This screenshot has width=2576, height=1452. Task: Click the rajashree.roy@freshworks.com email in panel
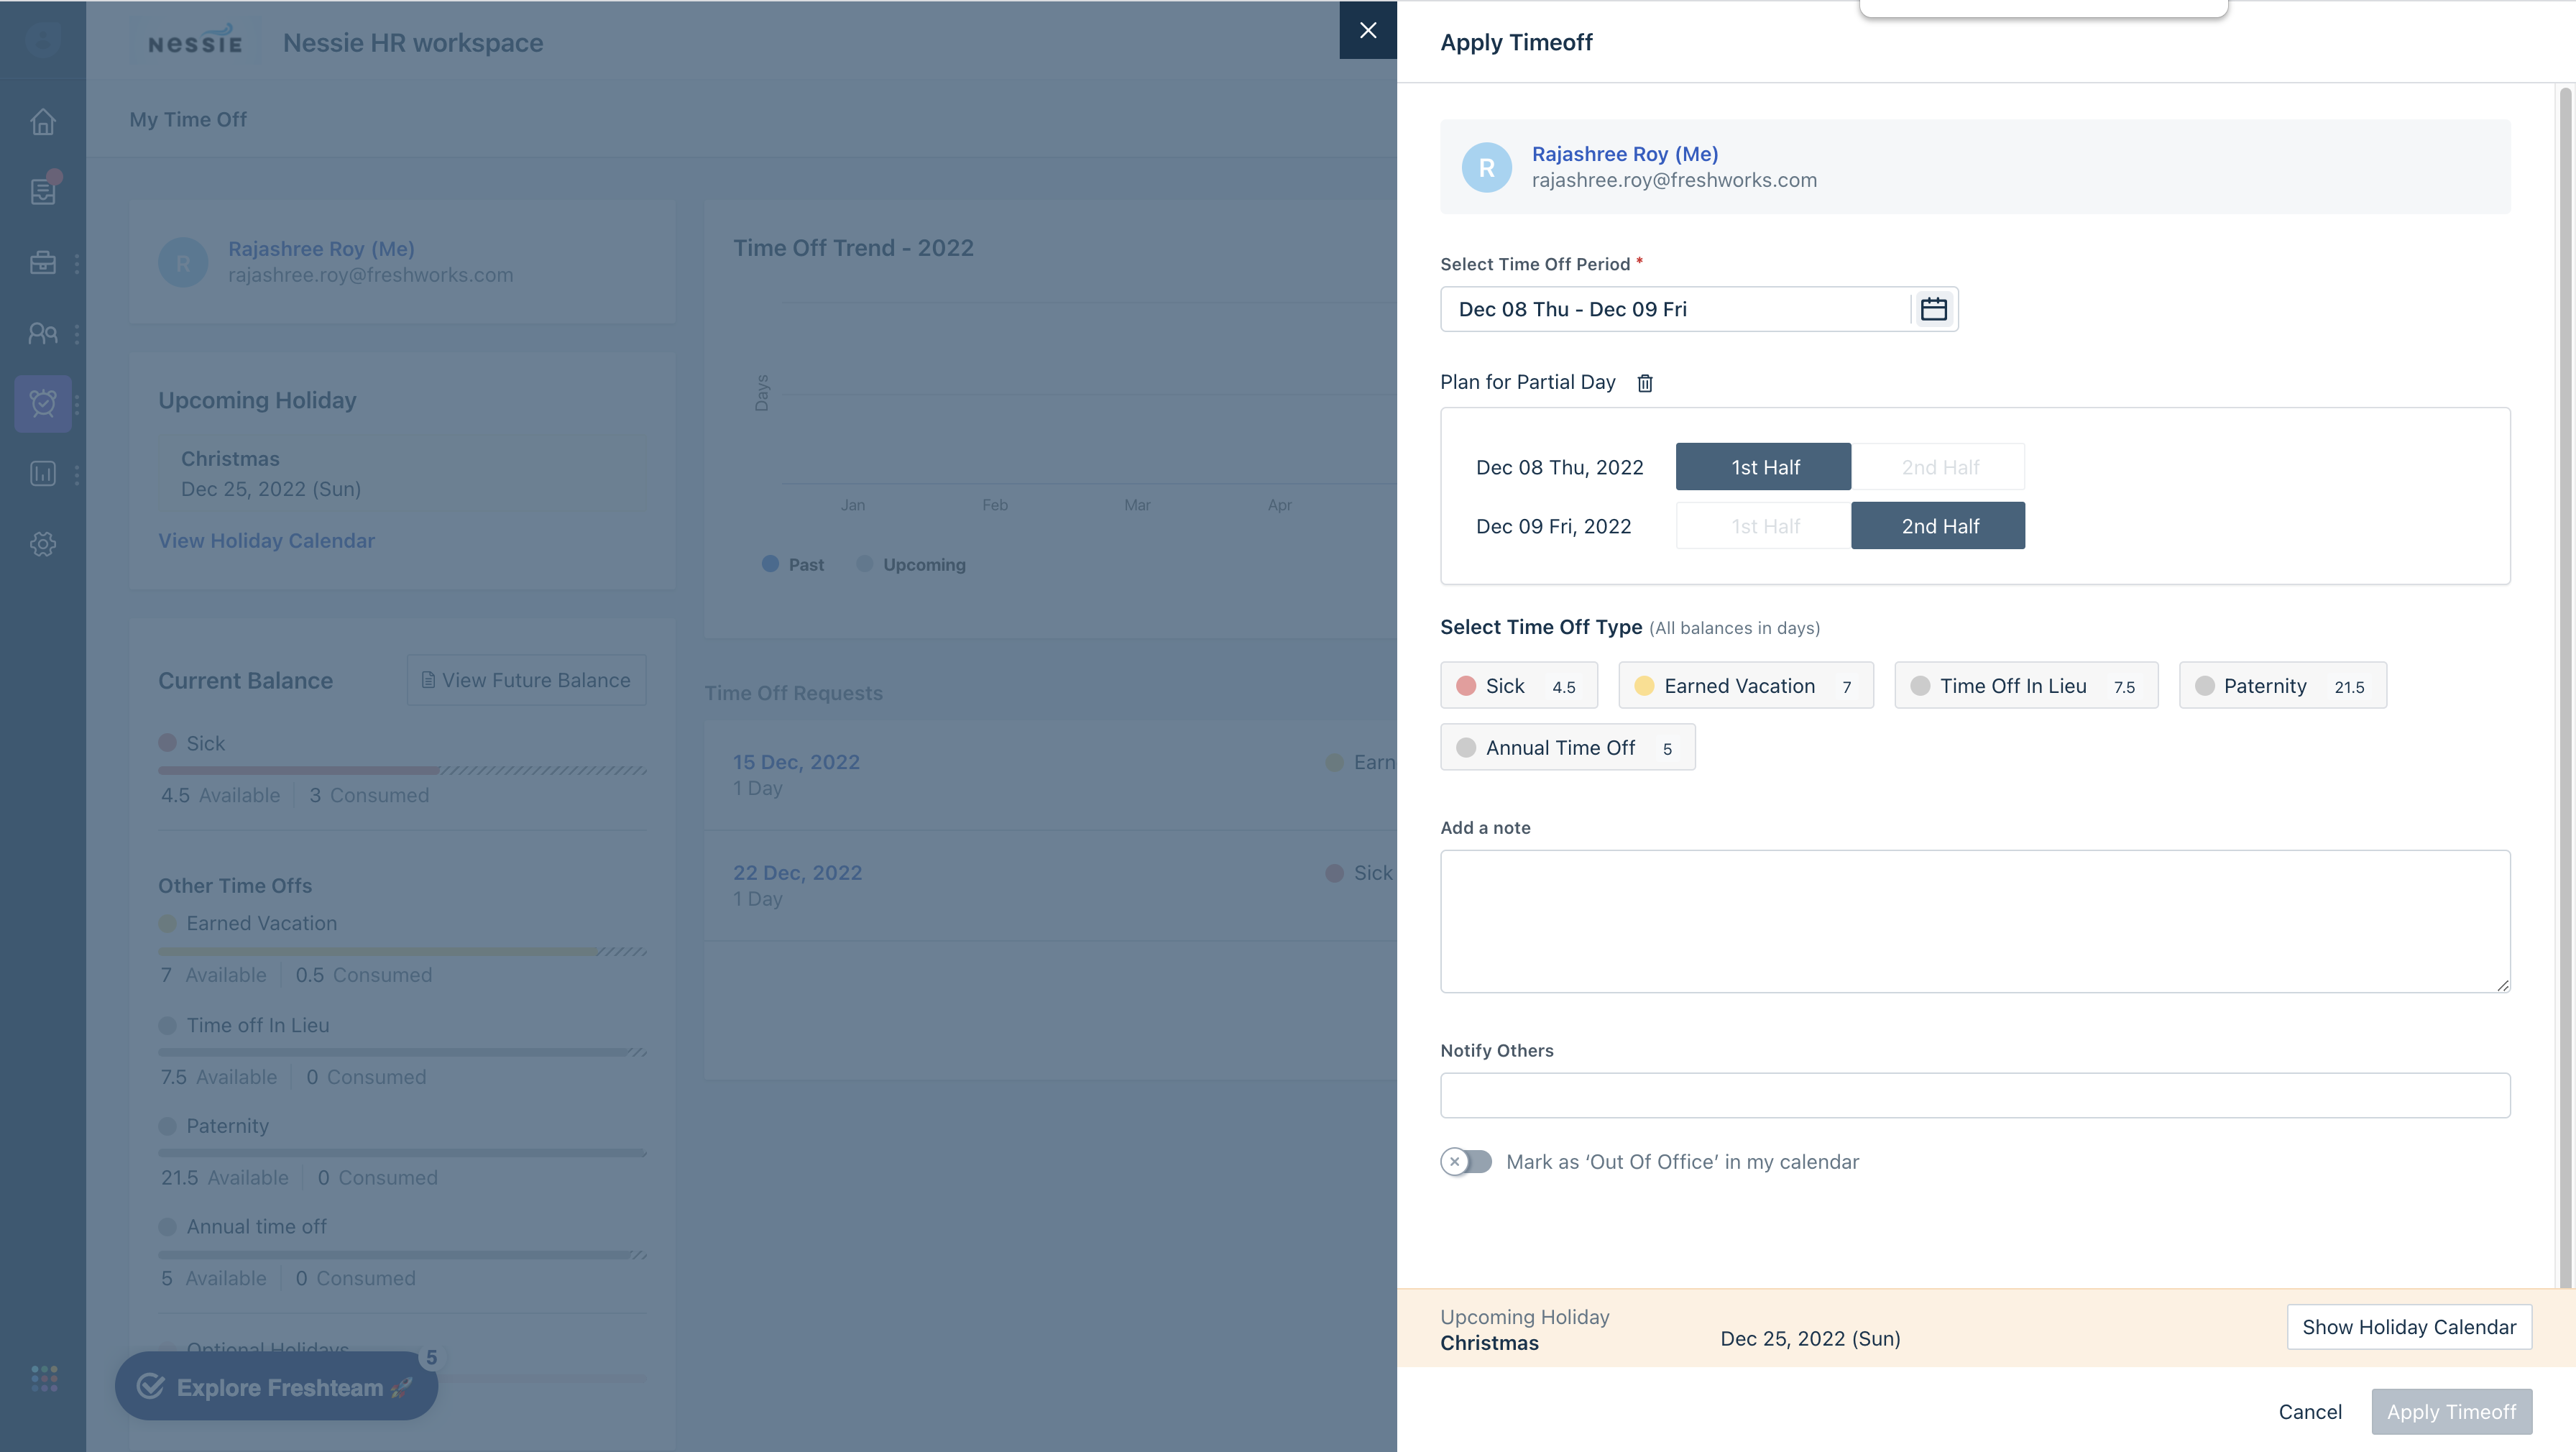[x=1674, y=180]
